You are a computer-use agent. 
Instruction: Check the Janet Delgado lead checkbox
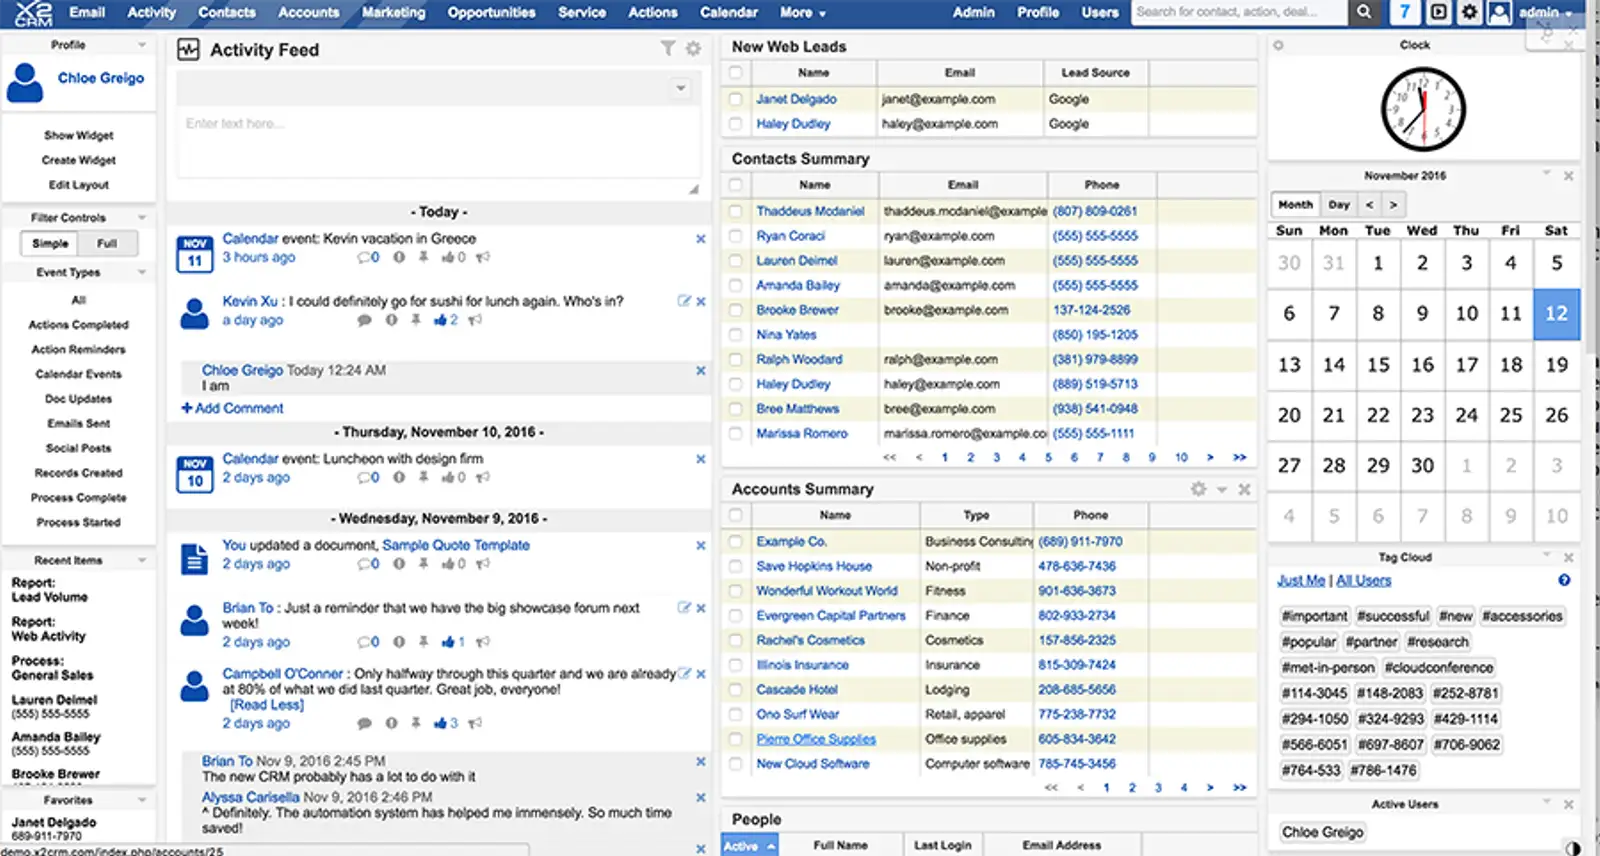(736, 99)
